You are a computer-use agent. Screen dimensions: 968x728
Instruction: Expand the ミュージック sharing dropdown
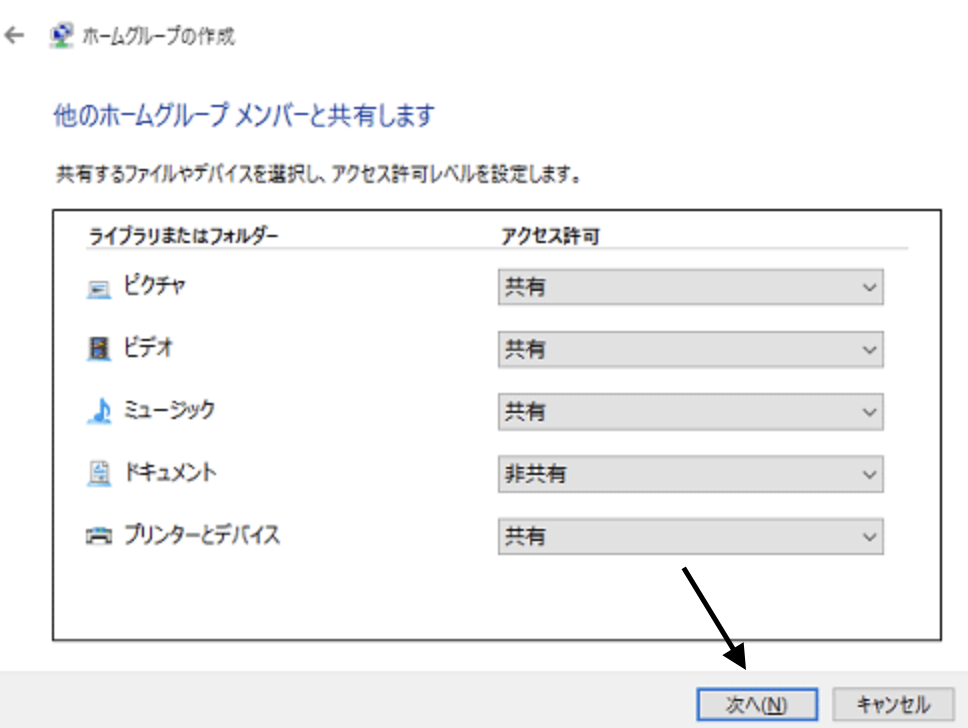690,412
